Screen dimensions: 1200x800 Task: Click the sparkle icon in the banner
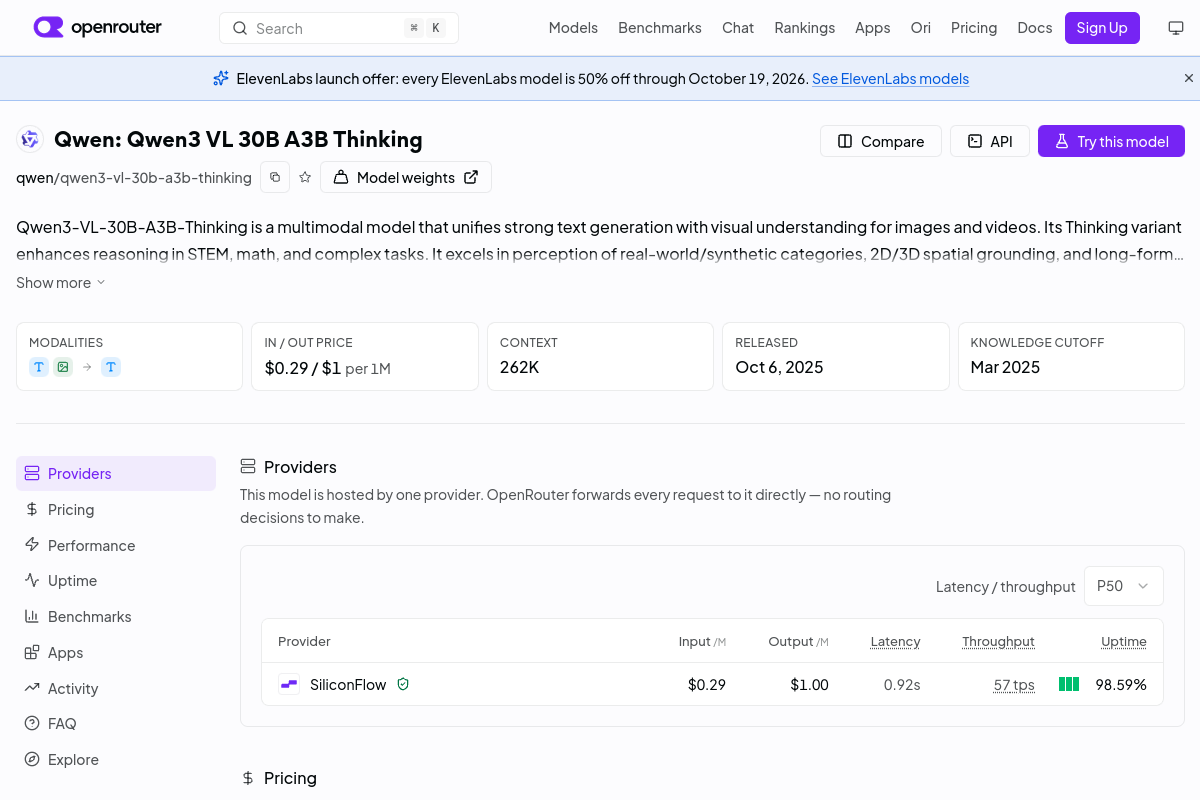pyautogui.click(x=221, y=78)
